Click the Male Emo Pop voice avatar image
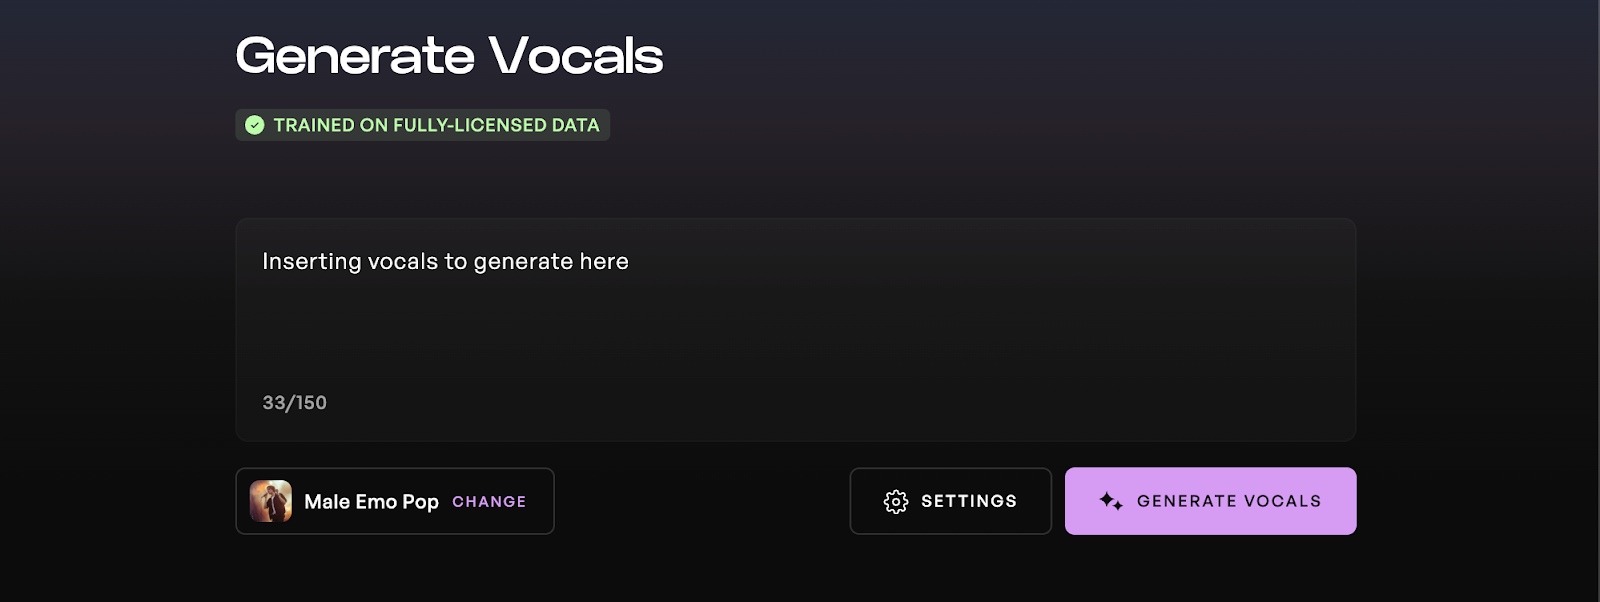1600x602 pixels. tap(272, 500)
